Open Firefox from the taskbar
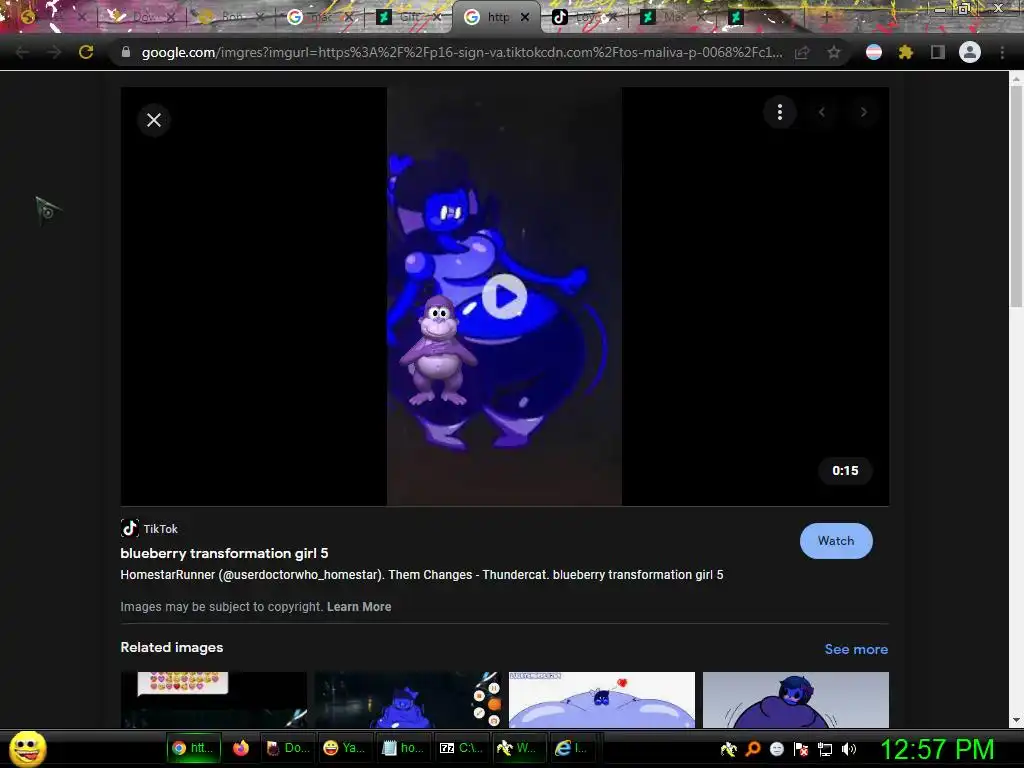This screenshot has width=1024, height=768. (241, 748)
